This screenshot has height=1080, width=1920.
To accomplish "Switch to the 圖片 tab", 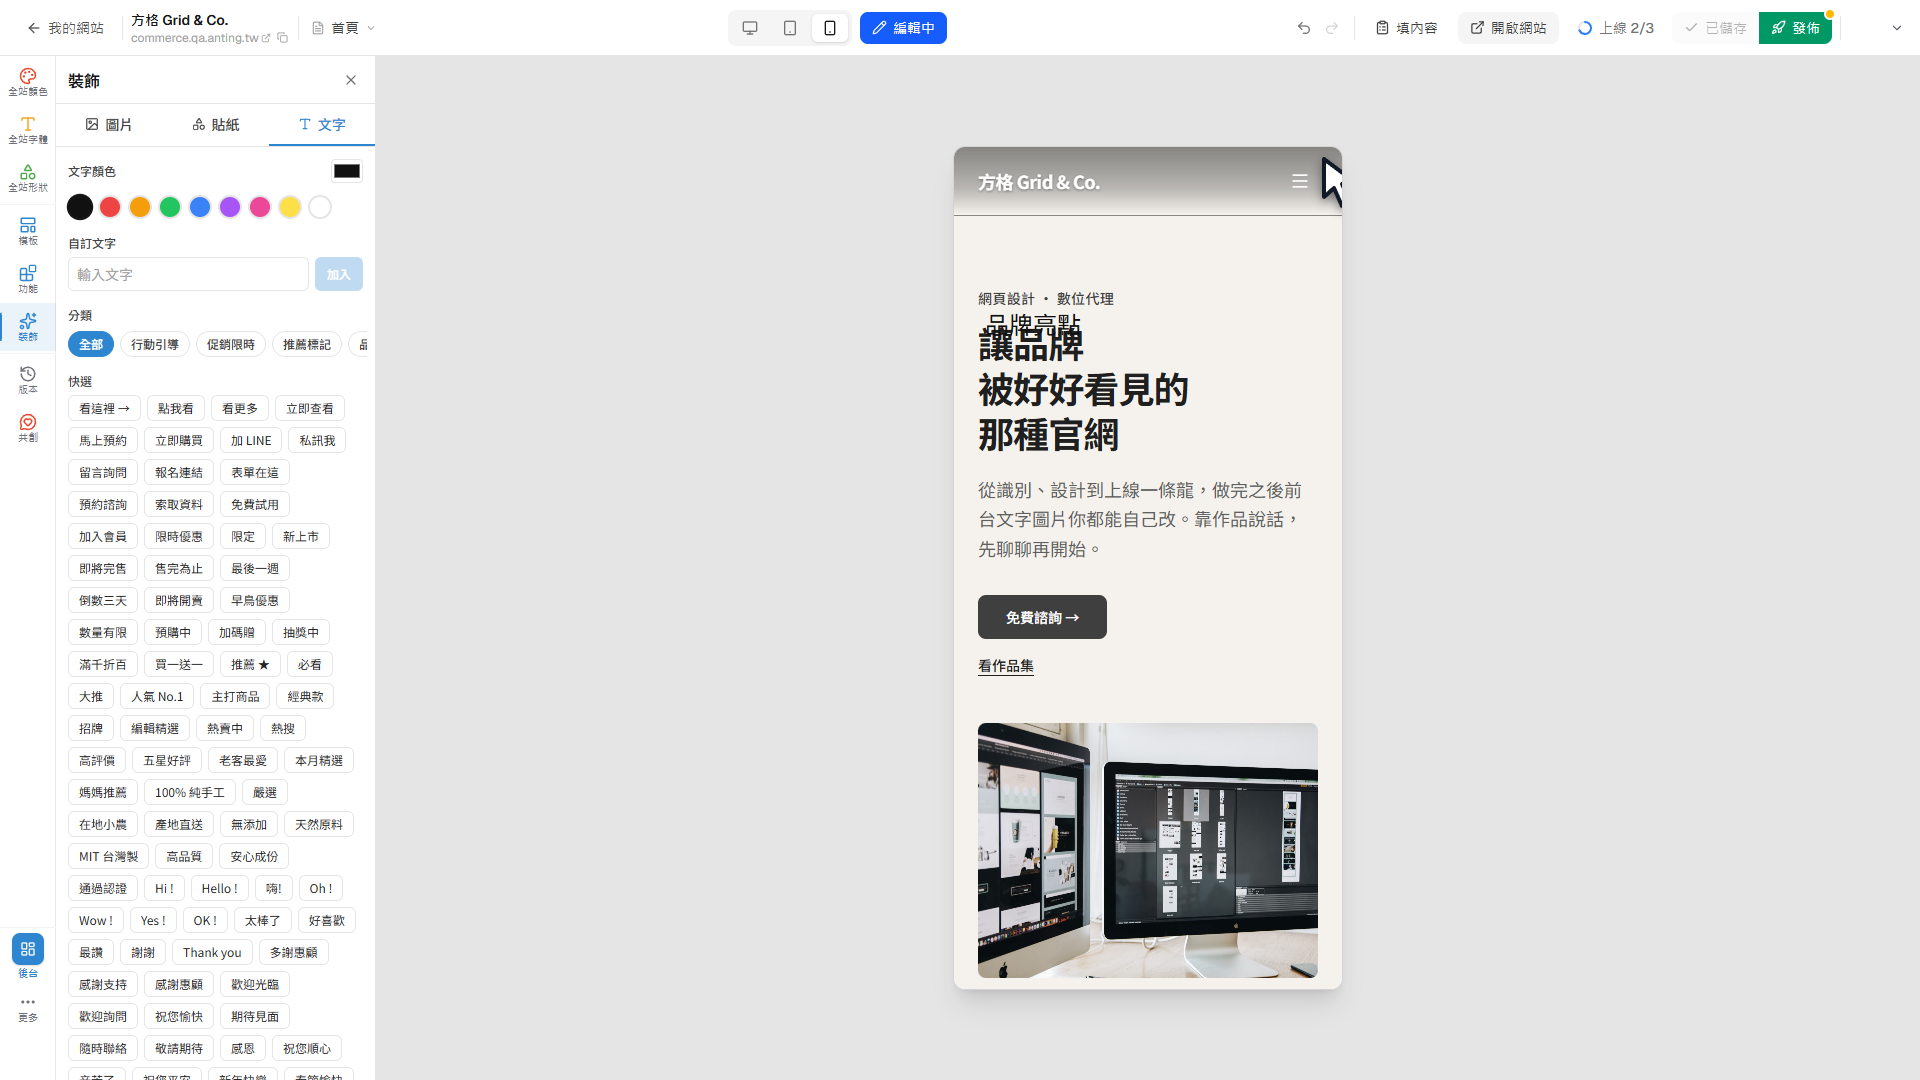I will pos(109,125).
